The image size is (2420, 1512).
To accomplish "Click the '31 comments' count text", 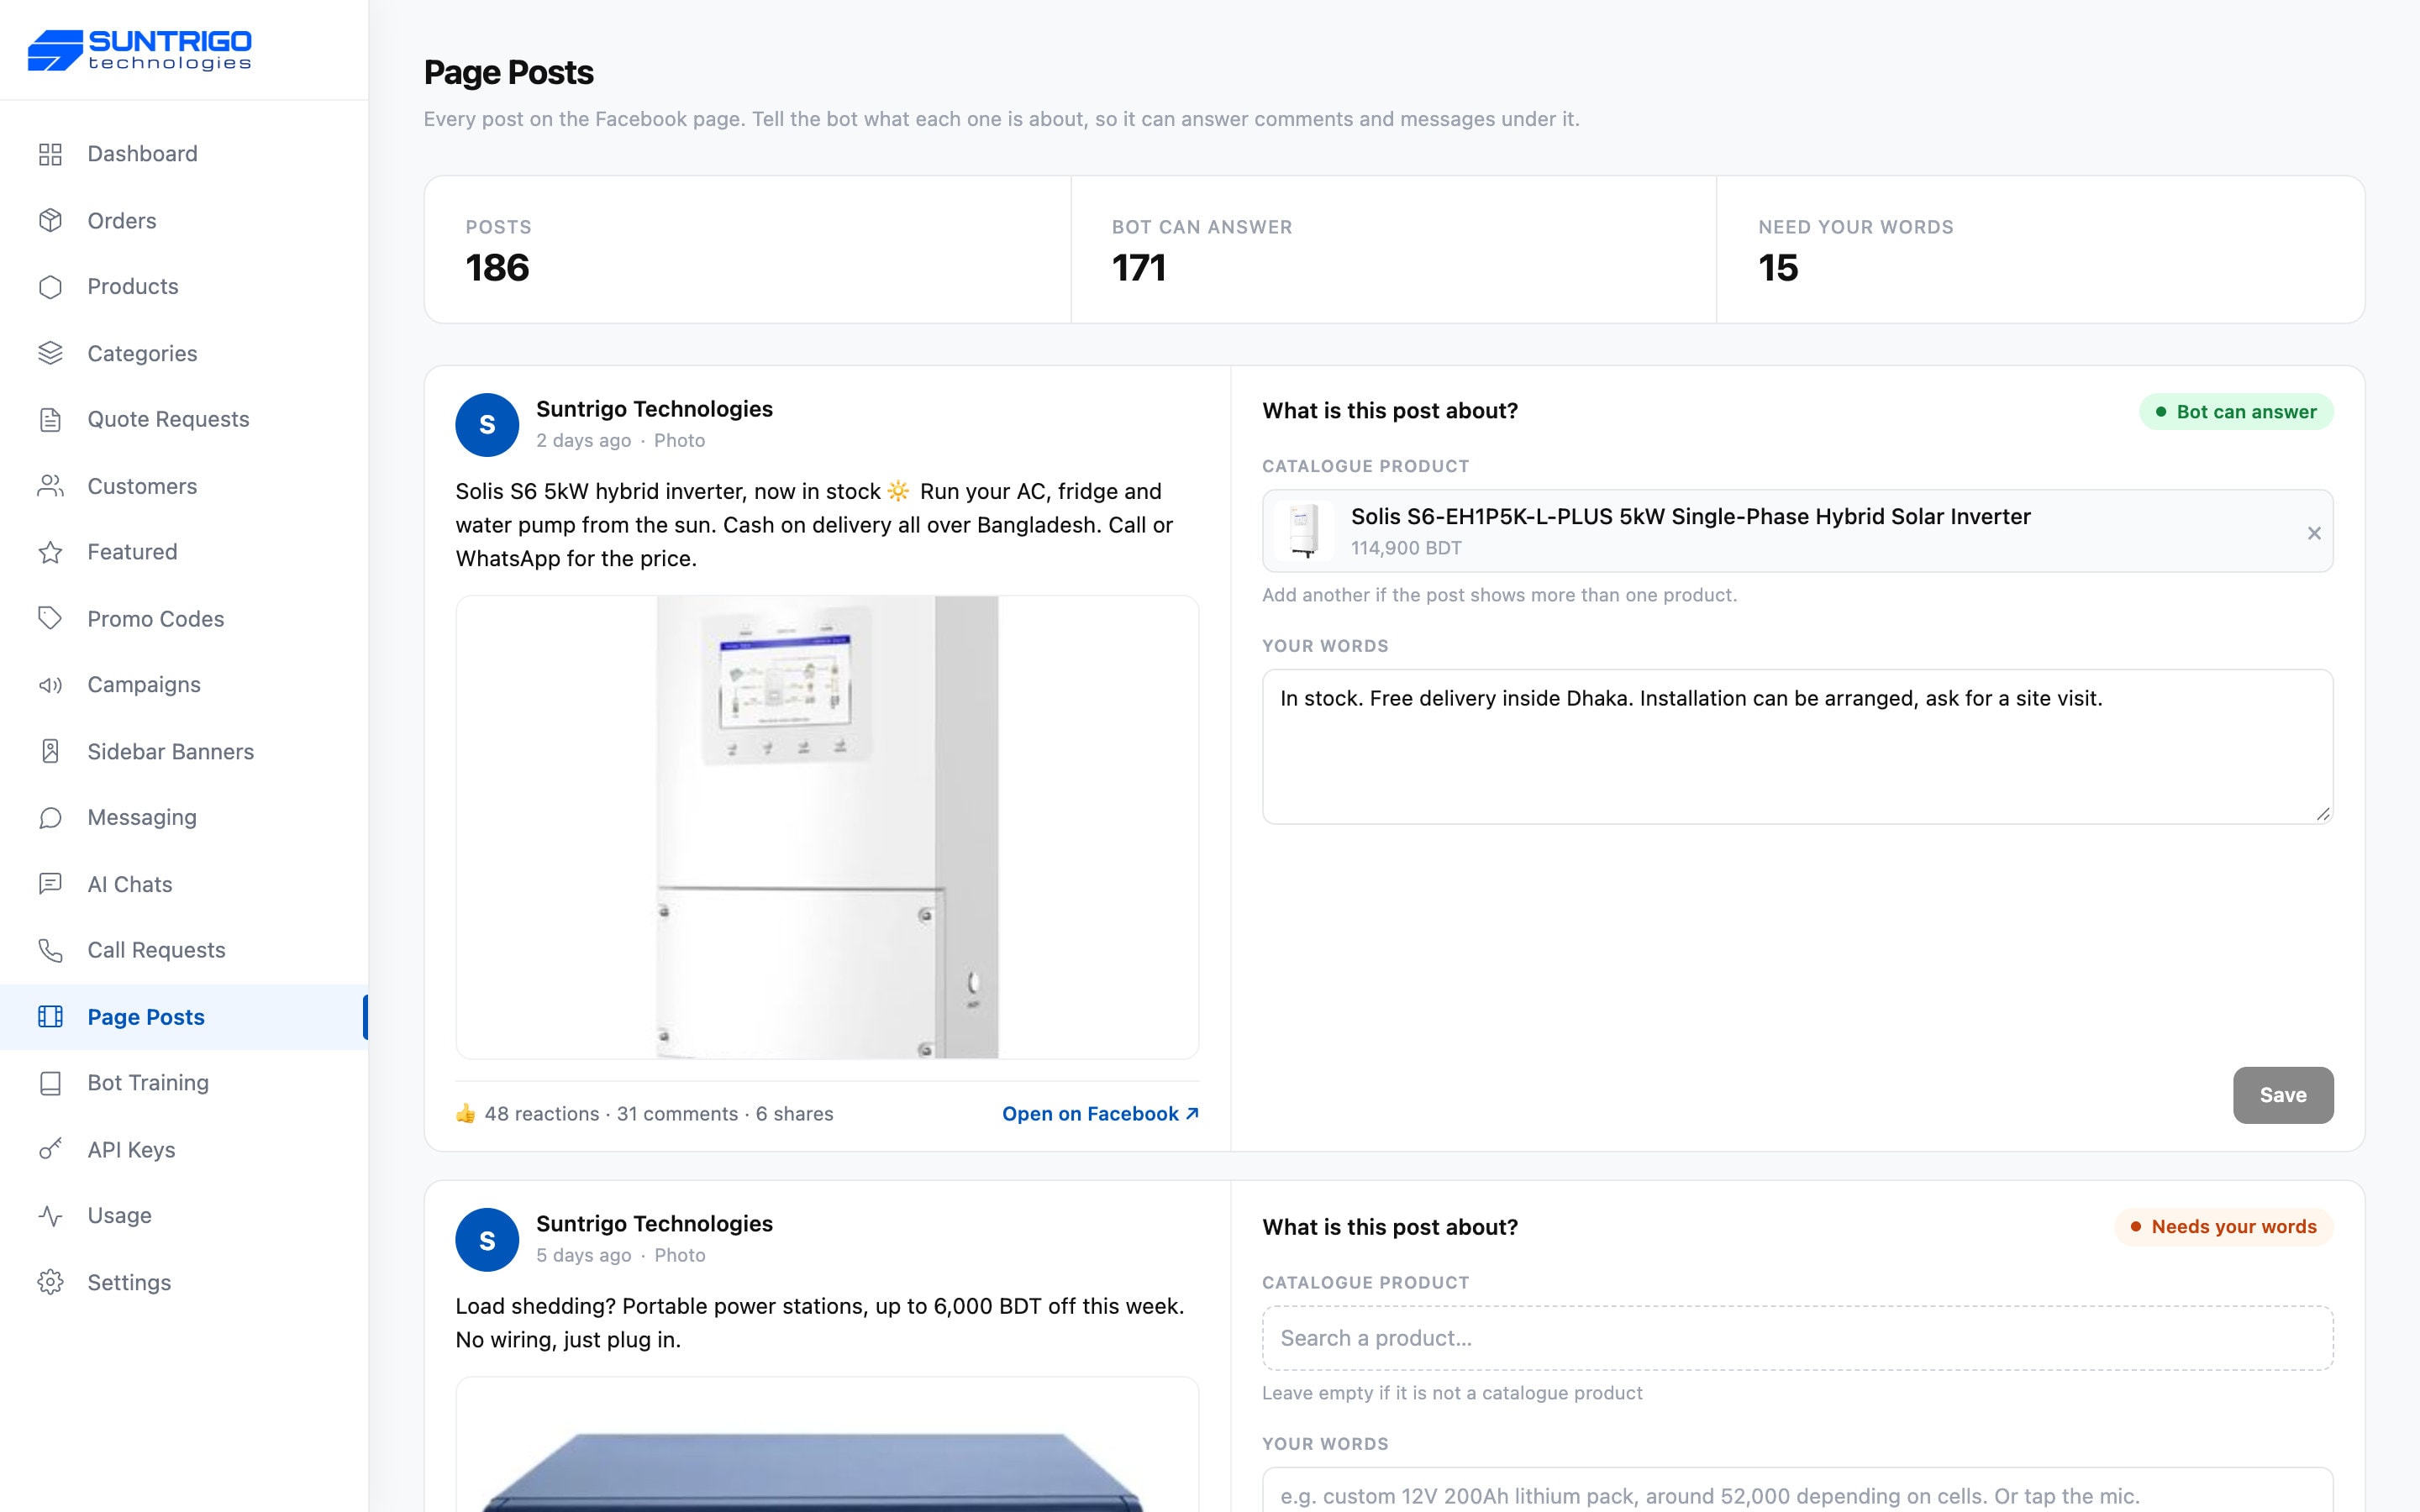I will pyautogui.click(x=677, y=1113).
